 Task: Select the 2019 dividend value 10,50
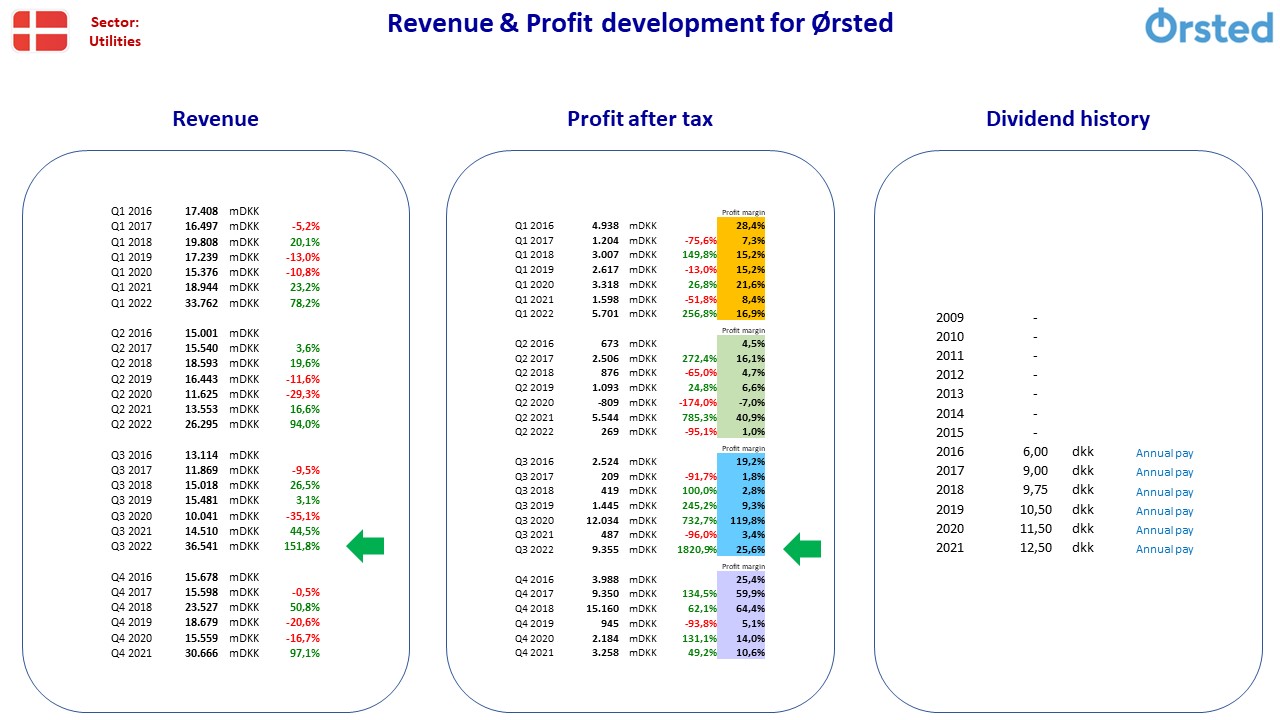pyautogui.click(x=1035, y=509)
